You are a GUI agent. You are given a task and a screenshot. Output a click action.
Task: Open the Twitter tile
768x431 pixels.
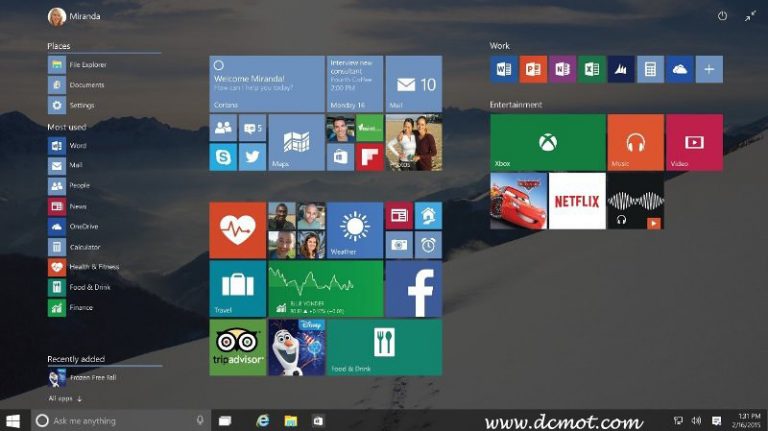[x=252, y=157]
